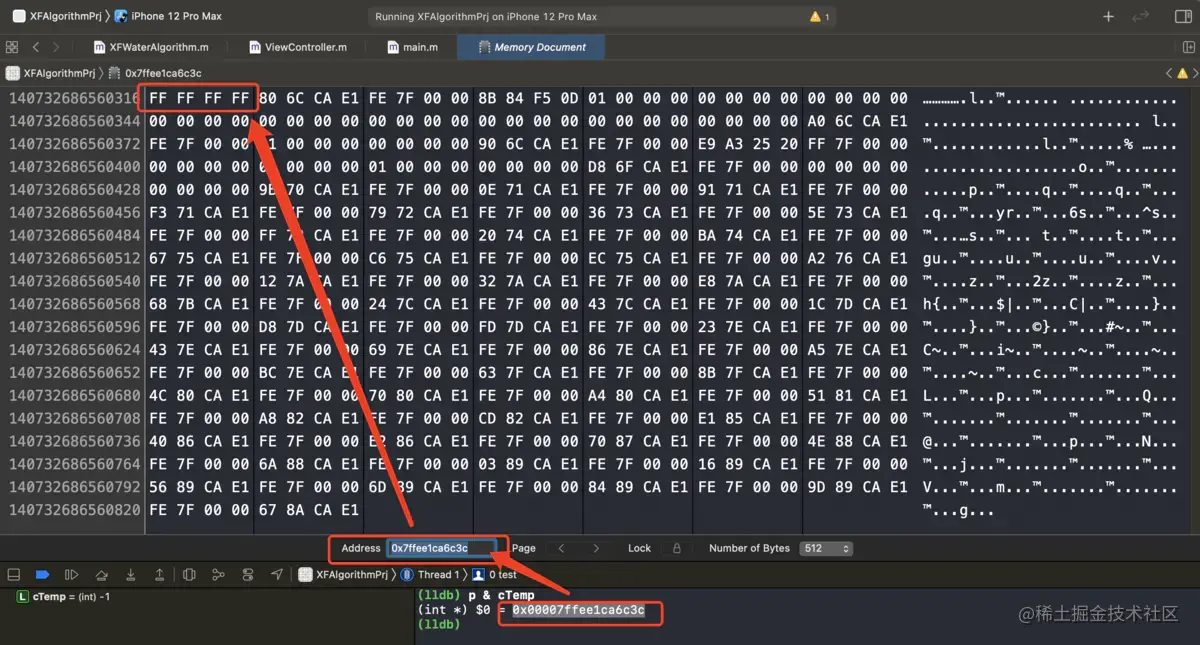Switch to main.m tab
The image size is (1200, 645).
(411, 47)
